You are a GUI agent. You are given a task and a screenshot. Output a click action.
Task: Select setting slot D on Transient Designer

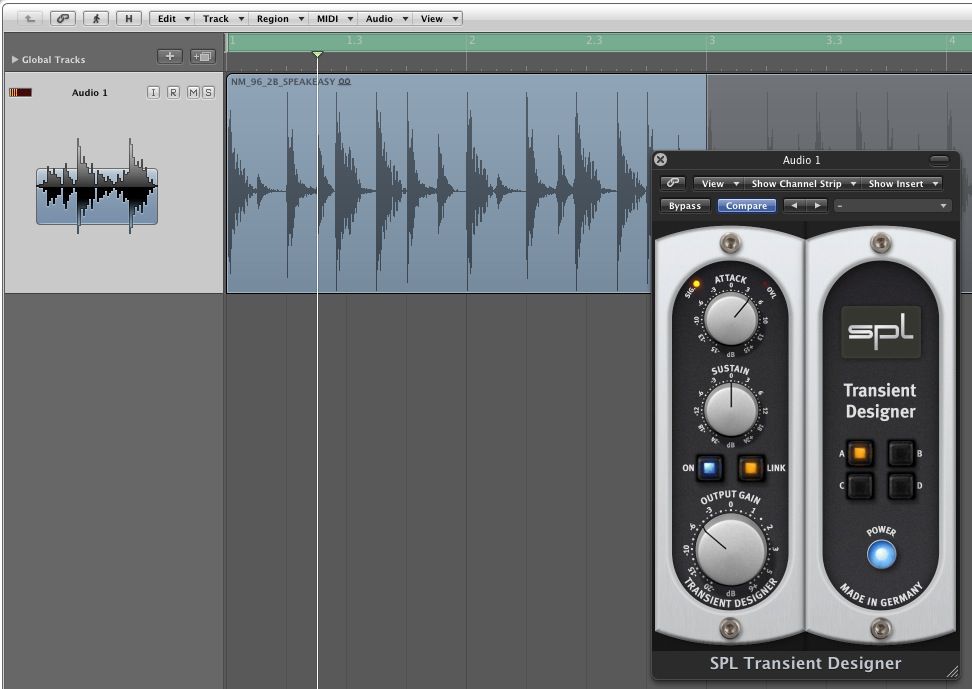click(x=901, y=486)
